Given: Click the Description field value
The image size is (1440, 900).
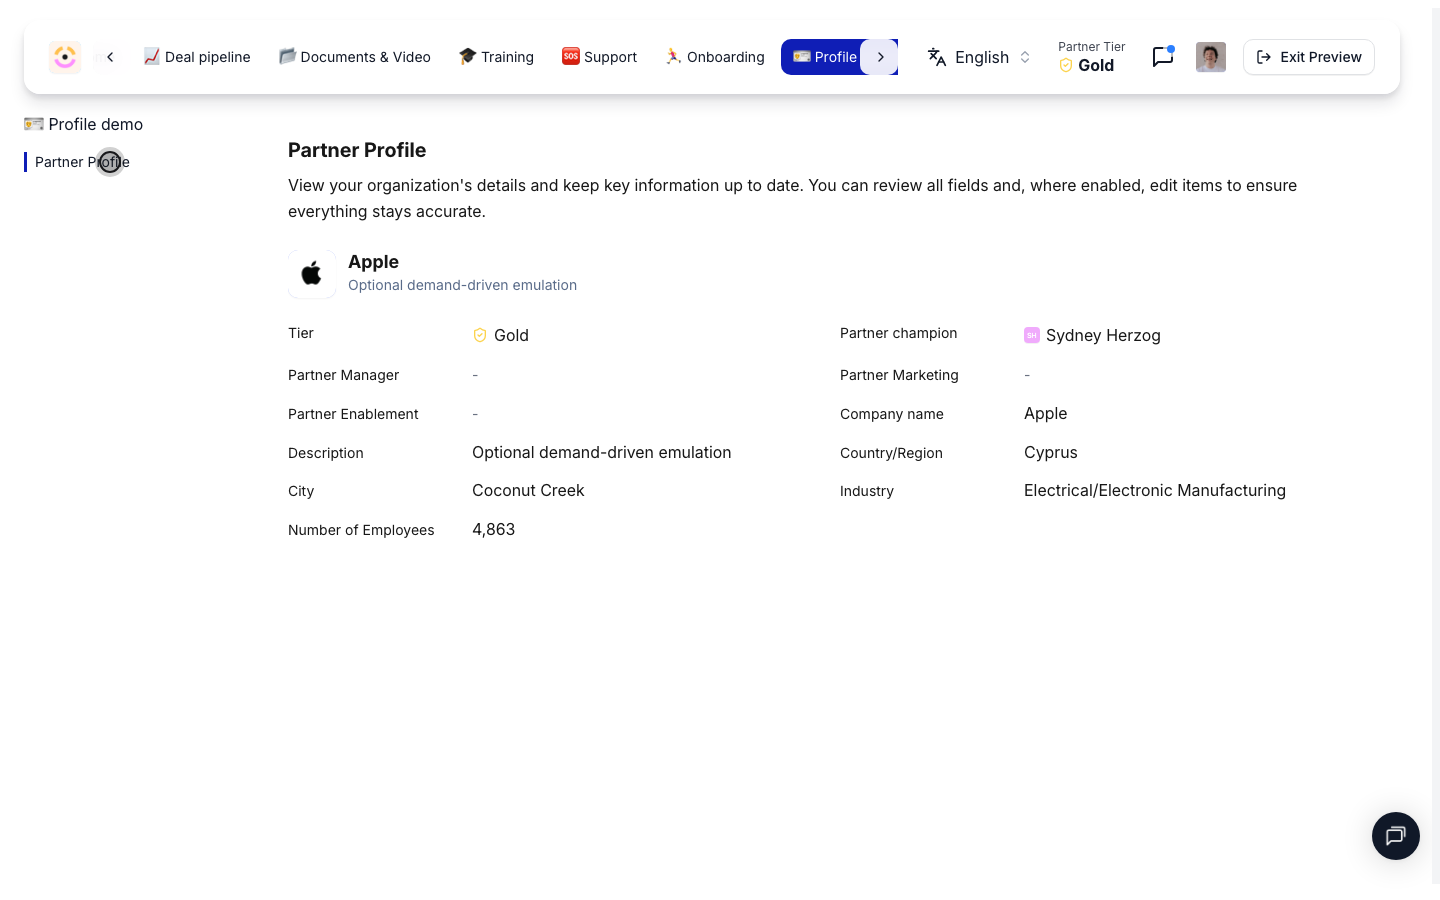Looking at the screenshot, I should pyautogui.click(x=602, y=452).
